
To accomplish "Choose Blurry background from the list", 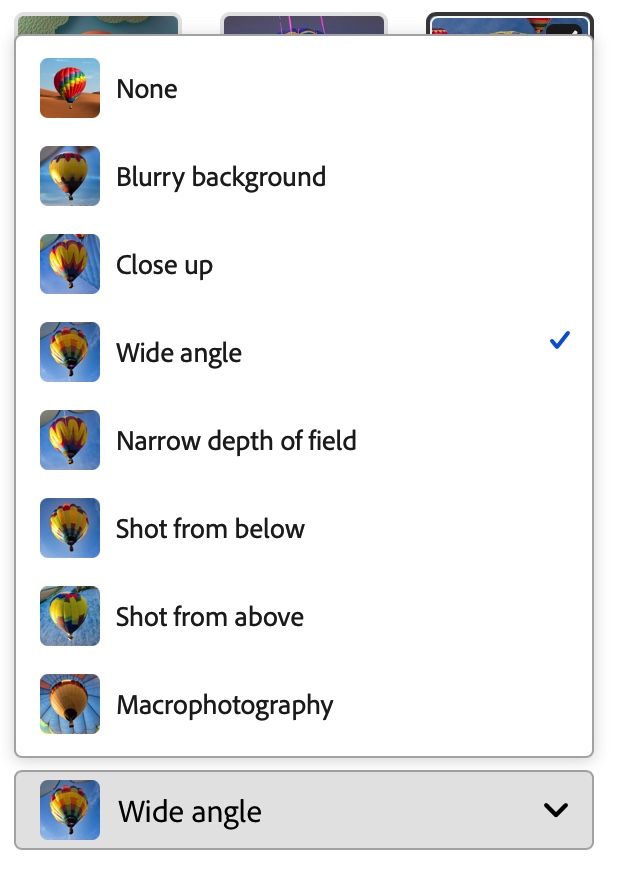I will point(221,177).
